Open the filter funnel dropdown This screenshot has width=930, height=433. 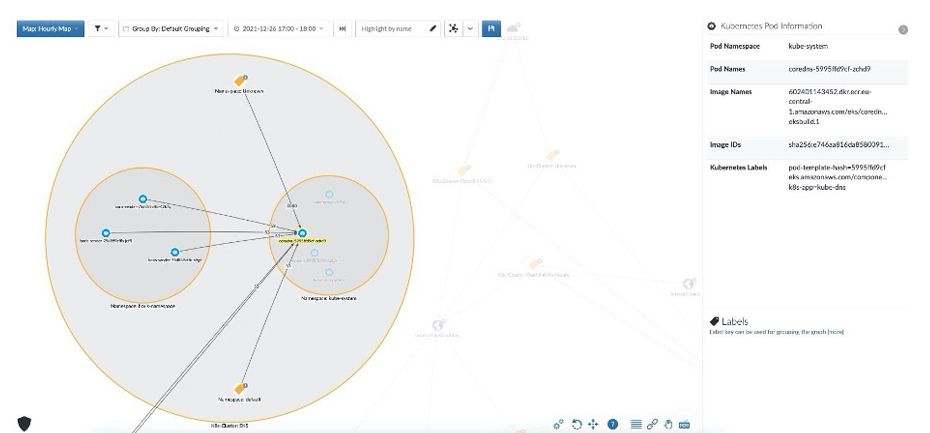pyautogui.click(x=101, y=28)
